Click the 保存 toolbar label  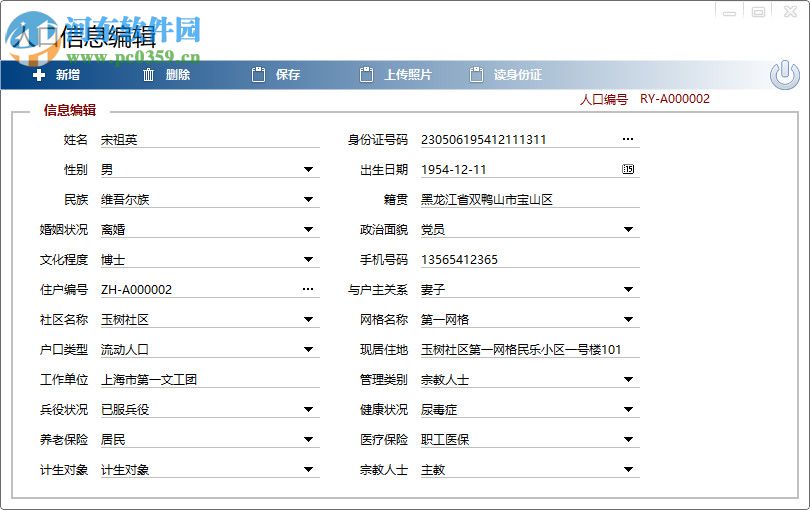click(288, 75)
